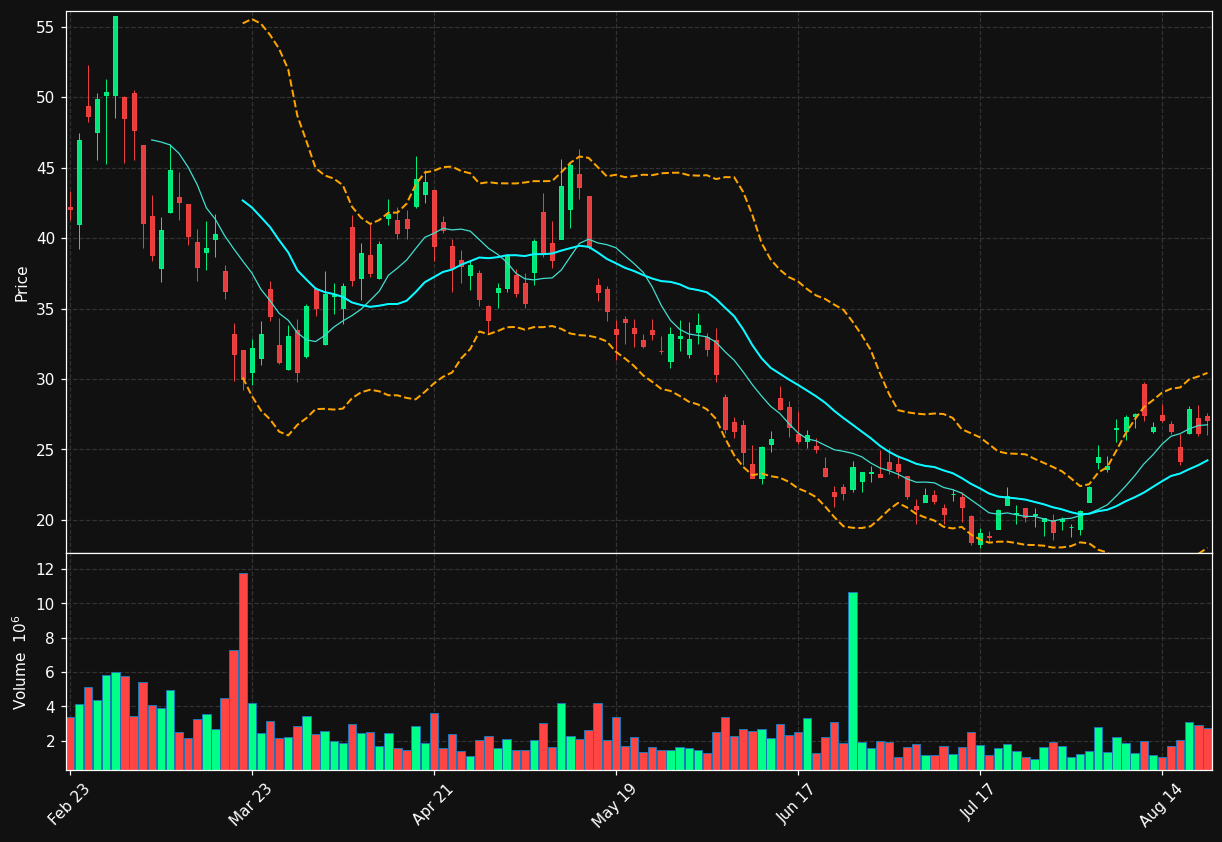Viewport: 1222px width, 842px height.
Task: Click the Mar 23 date label
Action: coord(249,804)
